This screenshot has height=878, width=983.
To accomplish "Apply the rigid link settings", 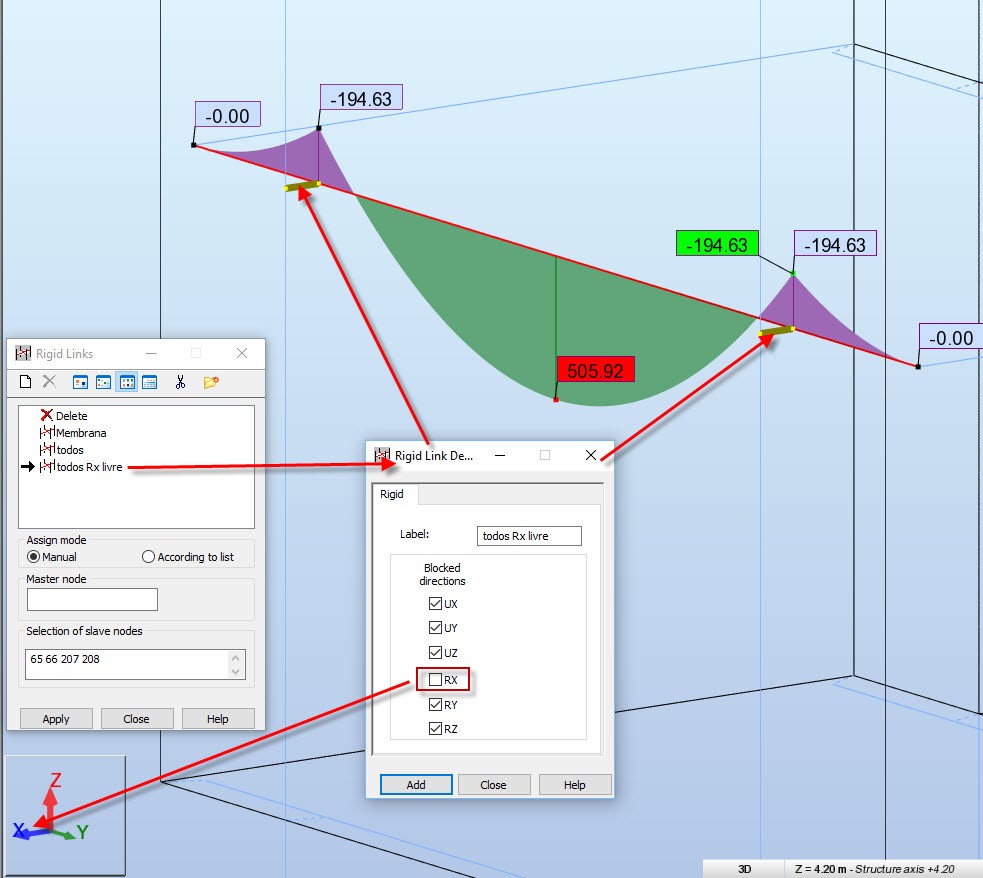I will 56,718.
